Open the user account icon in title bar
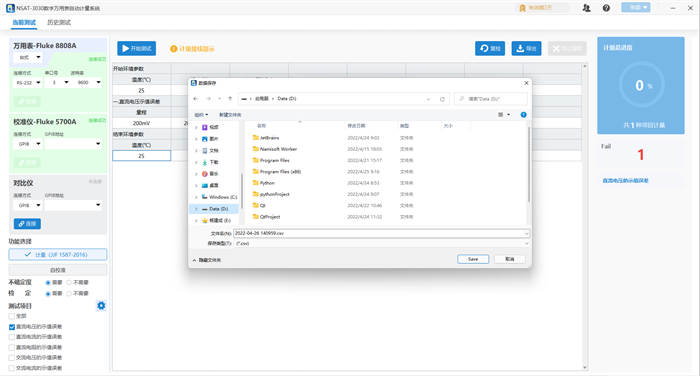This screenshot has height=376, width=700. pyautogui.click(x=587, y=8)
